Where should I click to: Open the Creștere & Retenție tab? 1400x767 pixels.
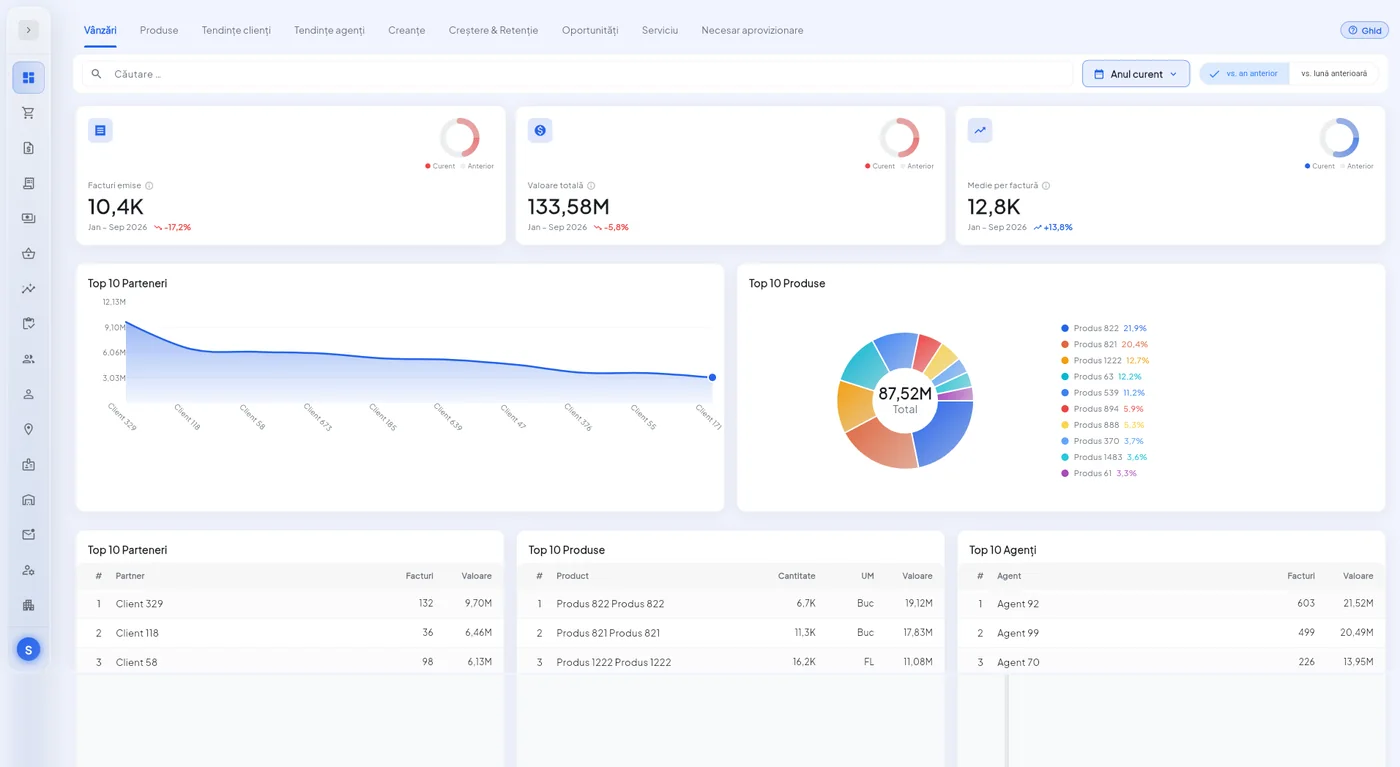[493, 30]
